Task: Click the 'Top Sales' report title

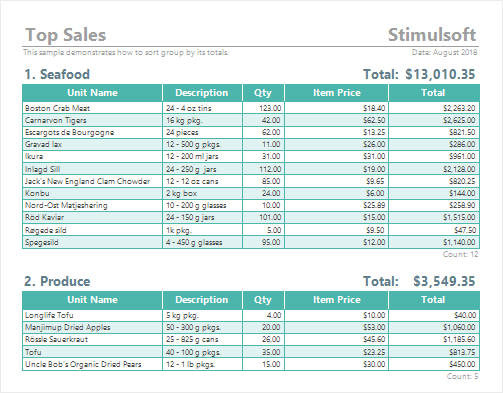Action: [x=66, y=35]
